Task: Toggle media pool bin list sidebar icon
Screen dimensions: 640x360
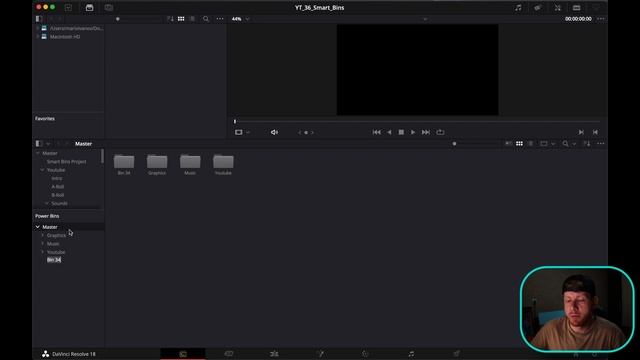Action: pos(39,144)
